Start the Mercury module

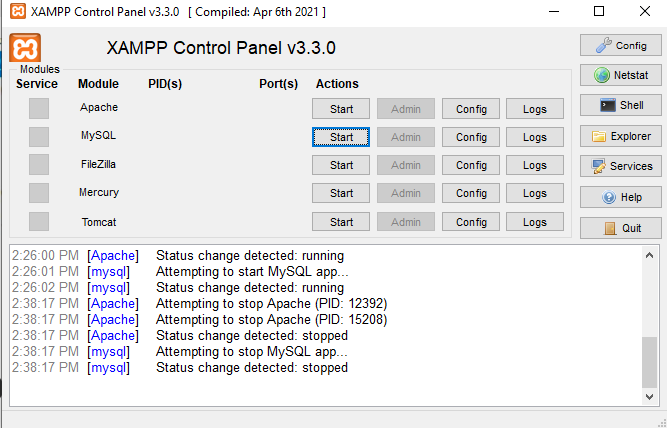click(341, 193)
